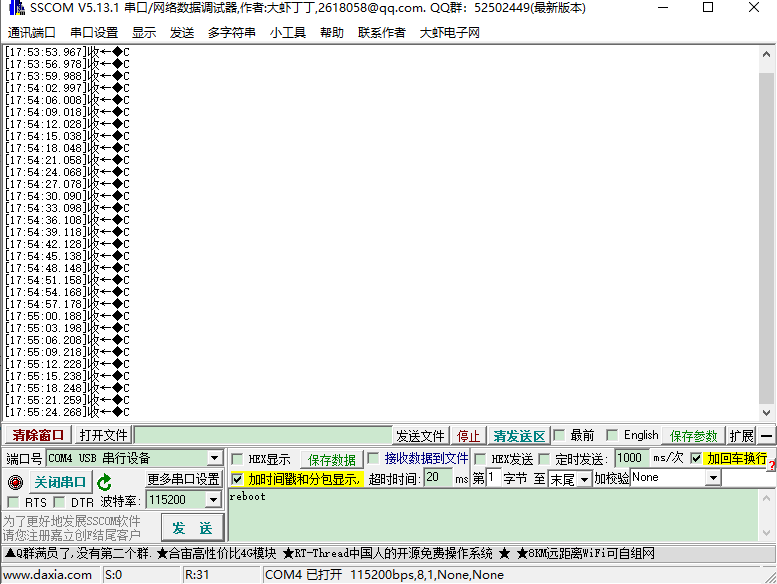Open 显示 menu
The height and width of the screenshot is (584, 777).
[144, 33]
